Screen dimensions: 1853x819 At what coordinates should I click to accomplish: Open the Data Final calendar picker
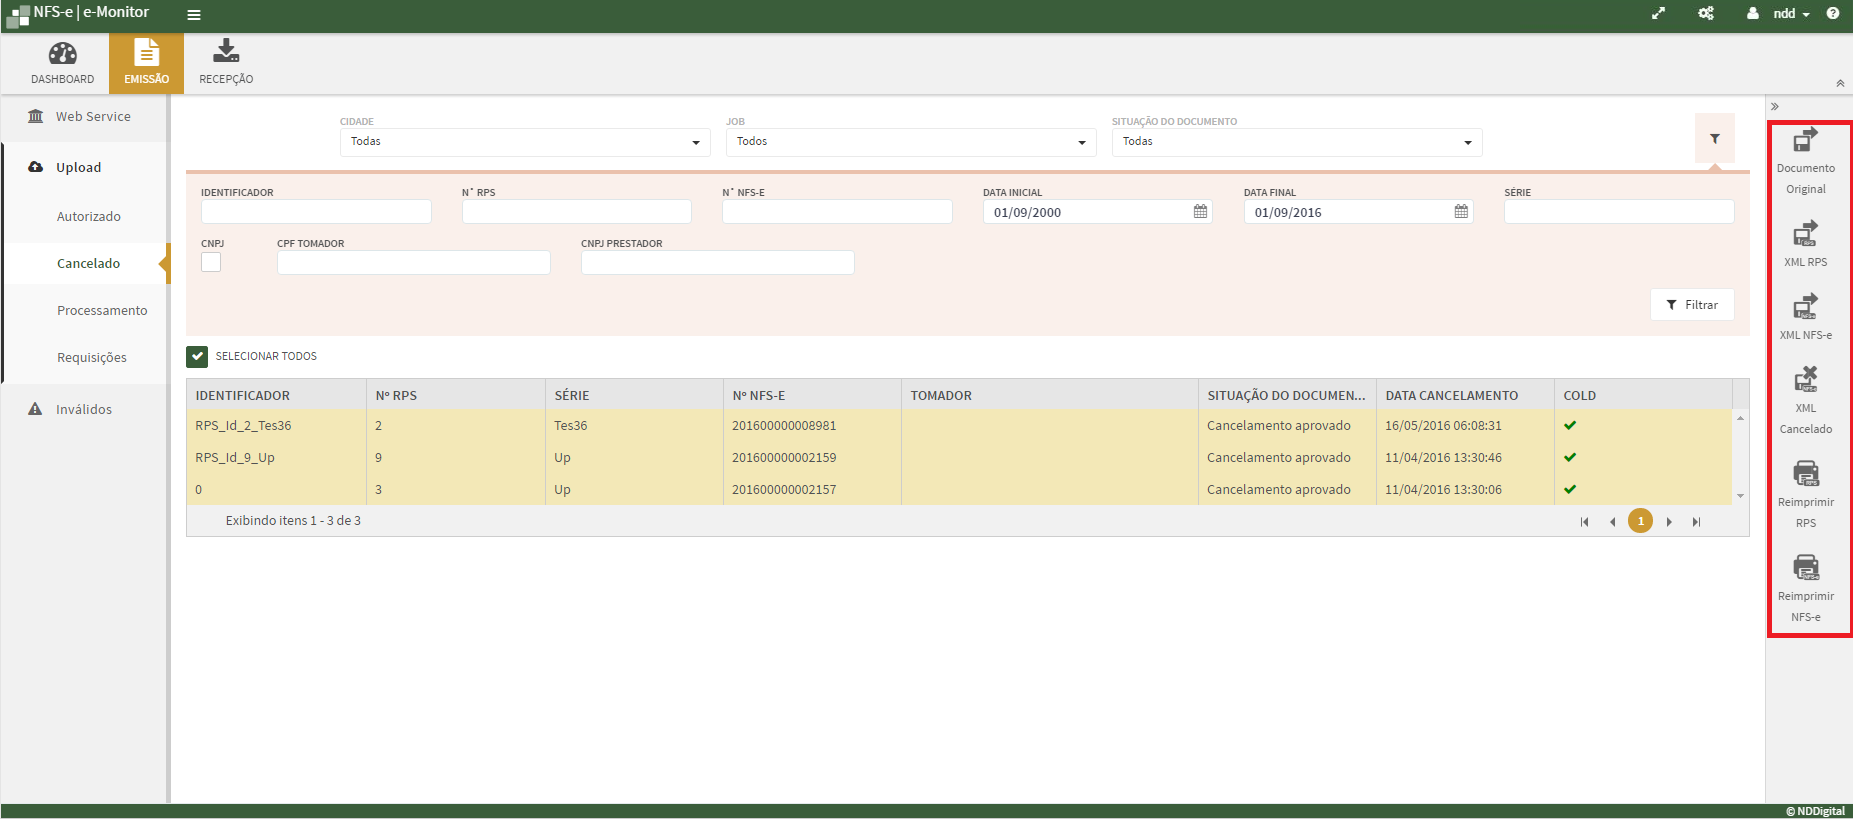coord(1461,212)
